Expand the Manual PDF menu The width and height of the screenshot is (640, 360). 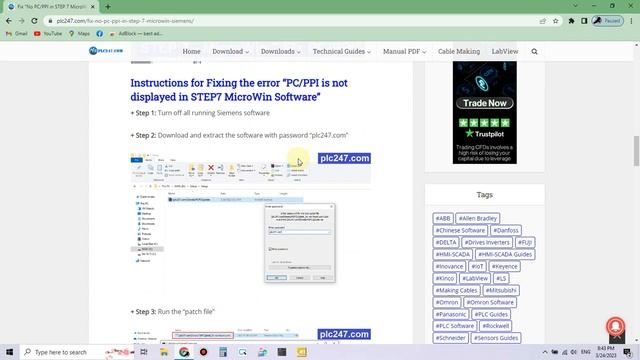tap(404, 51)
